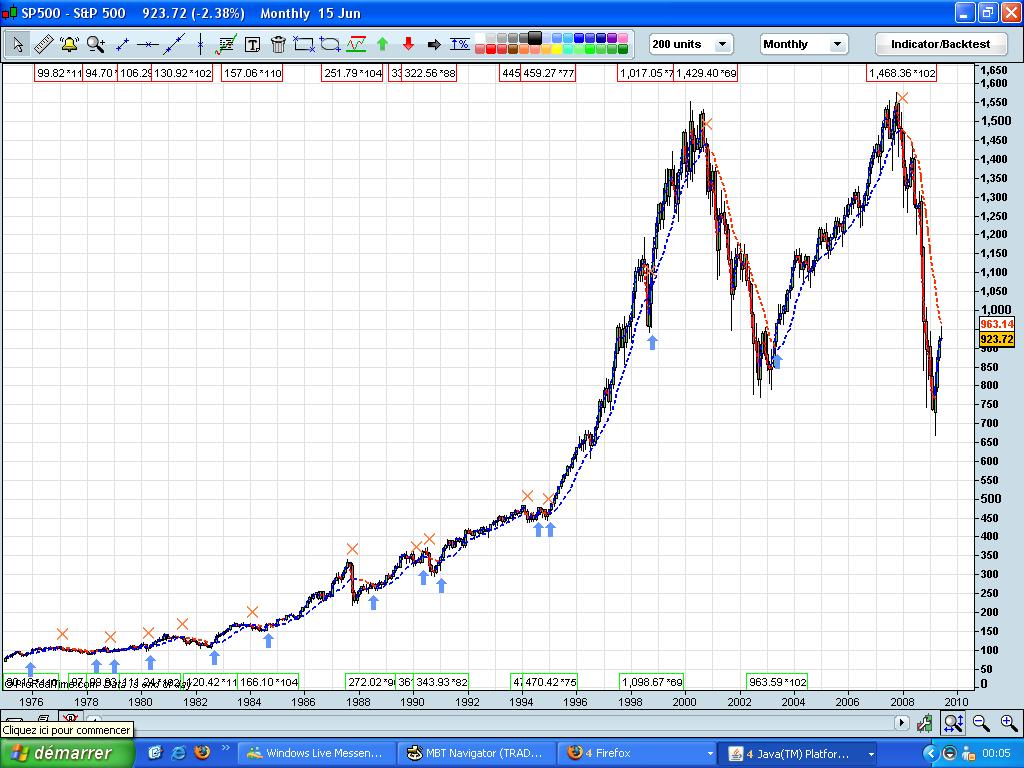Click the Indicator/Backtest button
This screenshot has width=1024, height=768.
pyautogui.click(x=940, y=44)
